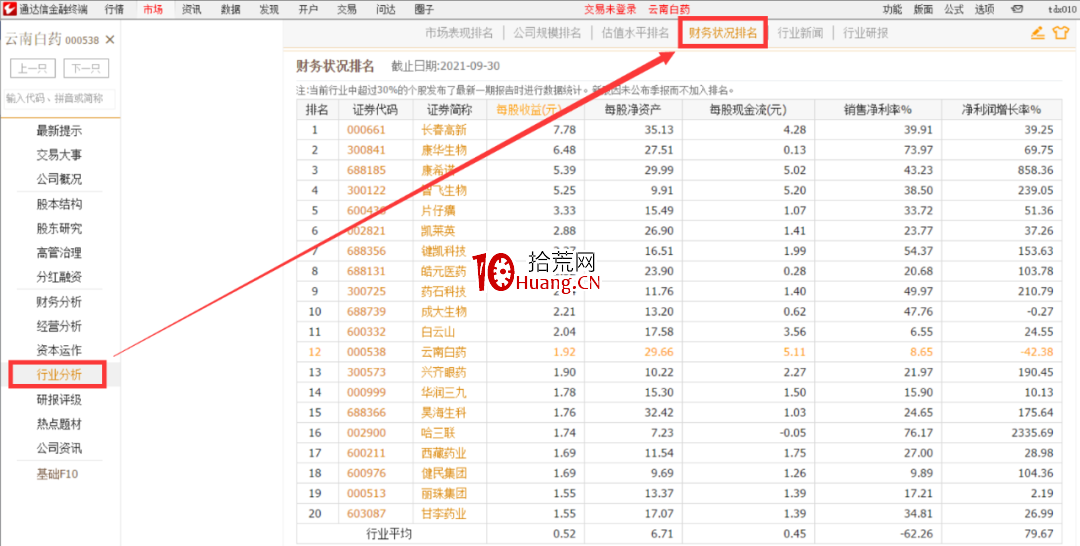Open the 交易 menu
This screenshot has width=1080, height=546.
click(x=346, y=9)
